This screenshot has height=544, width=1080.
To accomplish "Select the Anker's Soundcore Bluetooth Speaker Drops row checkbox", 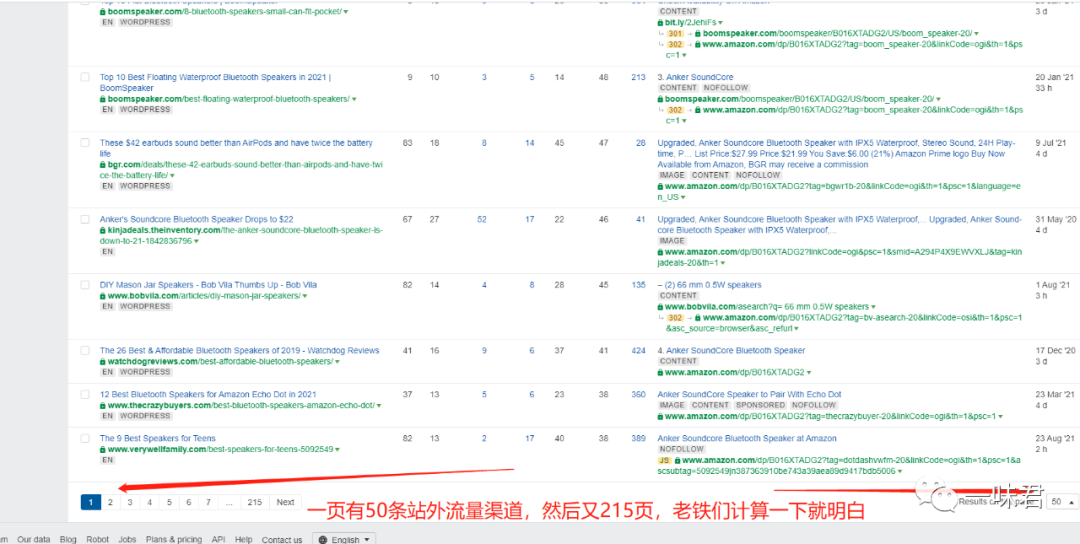I will click(x=85, y=219).
